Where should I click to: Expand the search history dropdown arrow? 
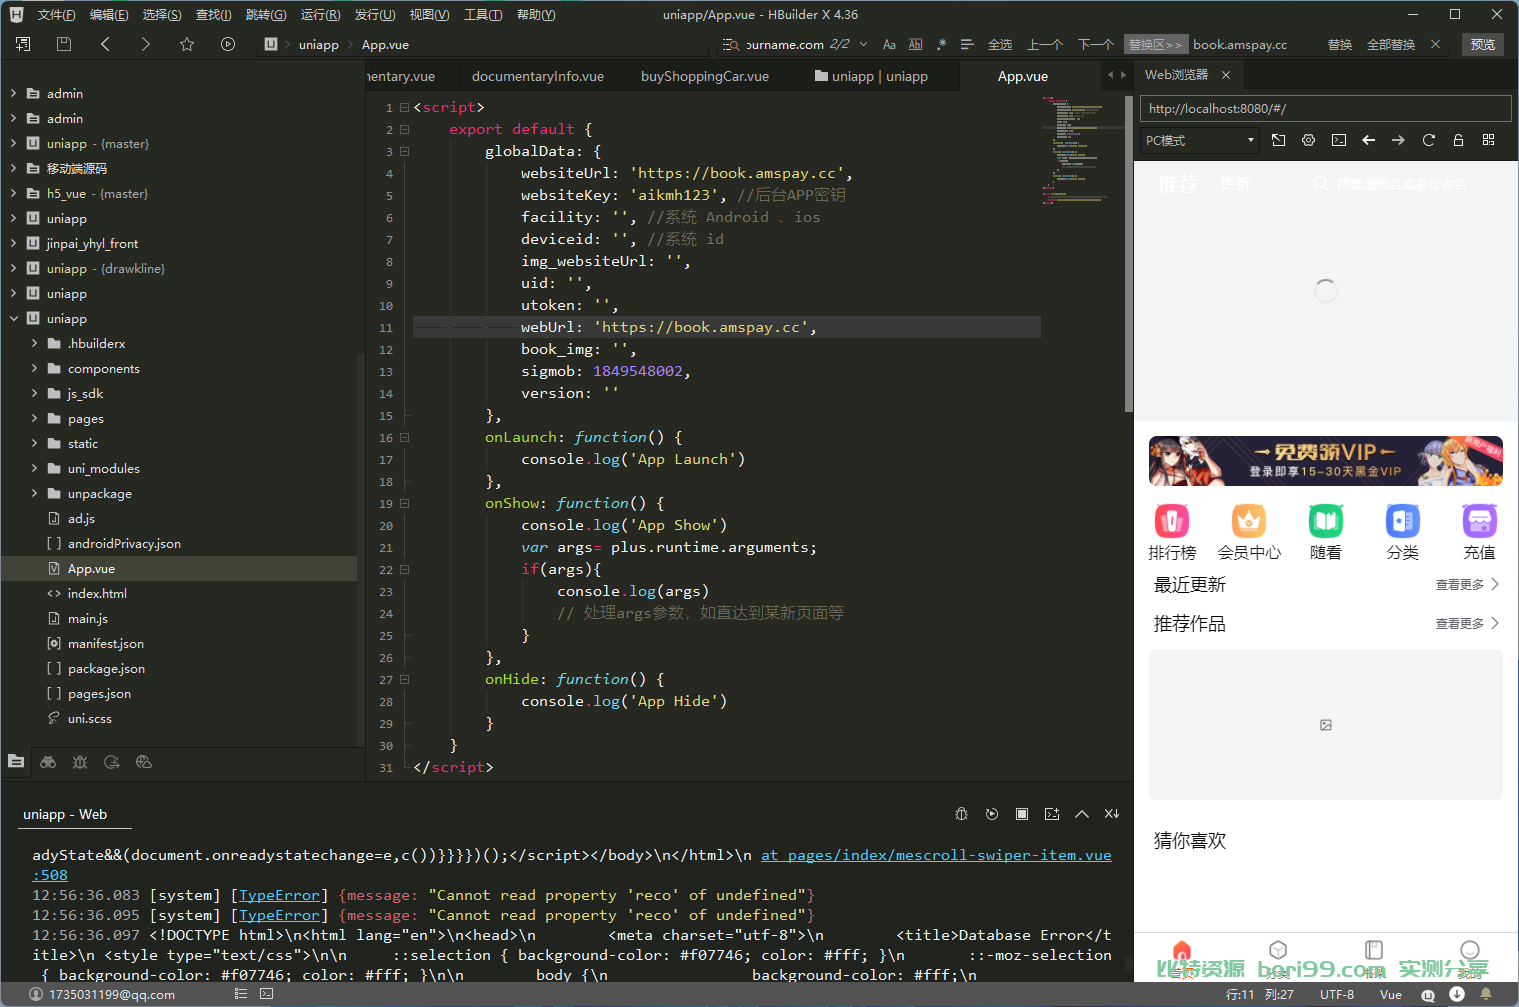pos(863,44)
